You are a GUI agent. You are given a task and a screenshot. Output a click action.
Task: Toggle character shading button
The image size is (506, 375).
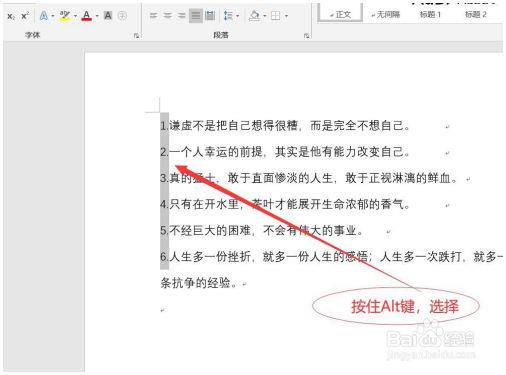coord(108,15)
